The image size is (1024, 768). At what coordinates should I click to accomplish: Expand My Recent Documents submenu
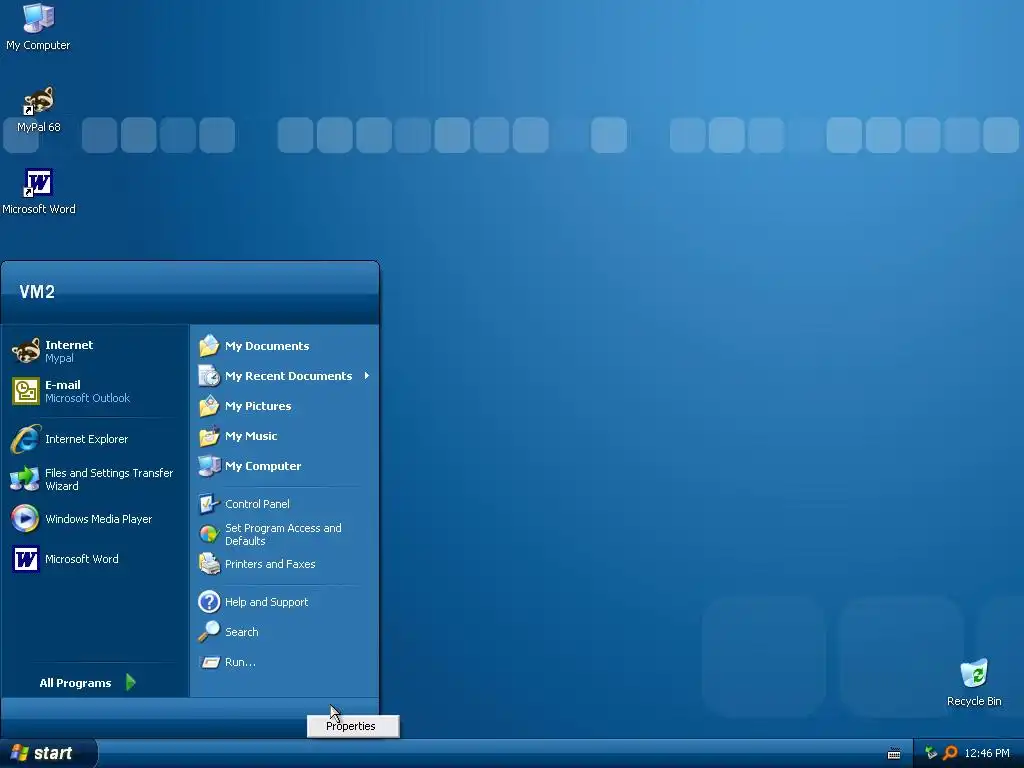point(285,376)
